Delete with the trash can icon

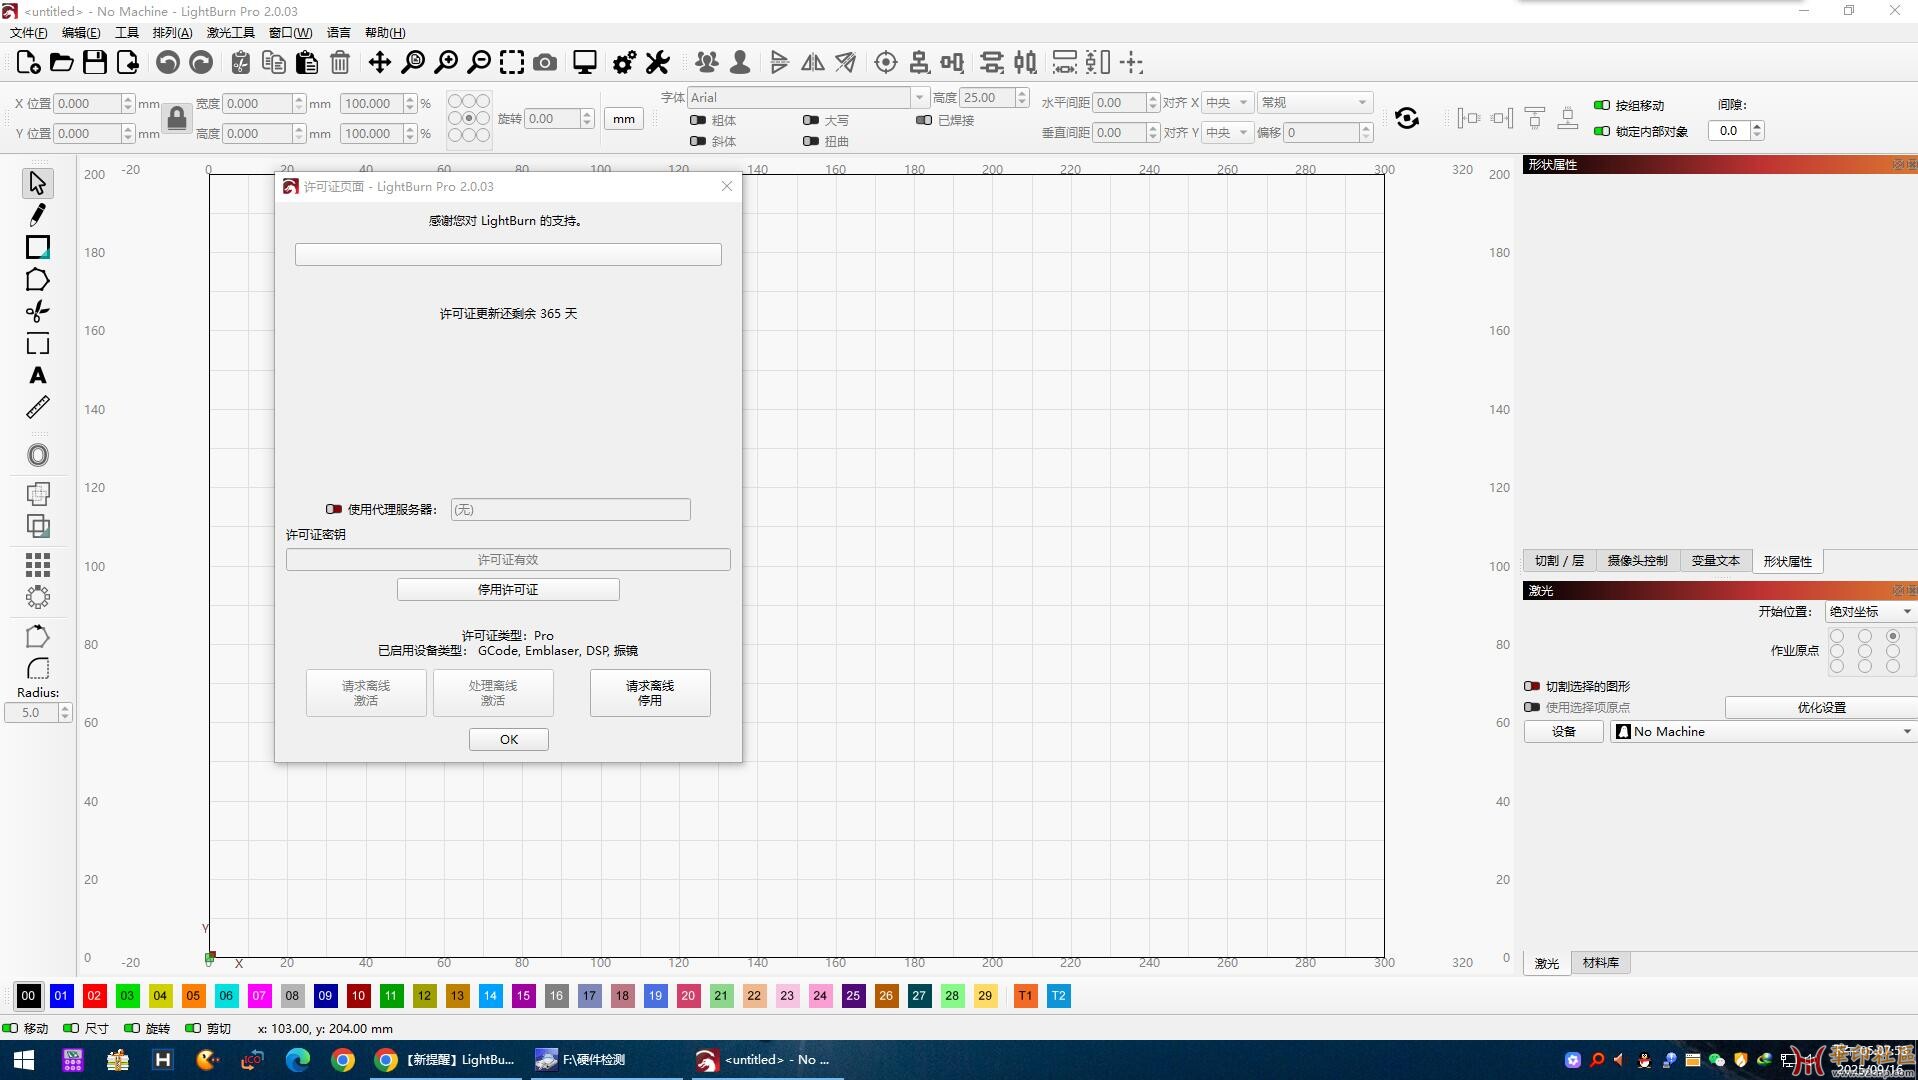pyautogui.click(x=340, y=63)
